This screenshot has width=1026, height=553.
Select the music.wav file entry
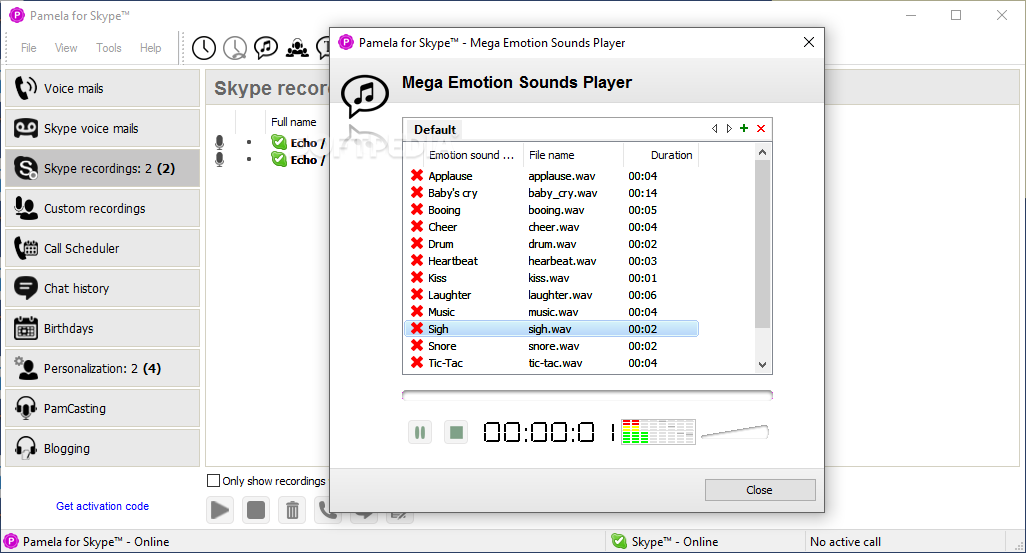tap(554, 312)
